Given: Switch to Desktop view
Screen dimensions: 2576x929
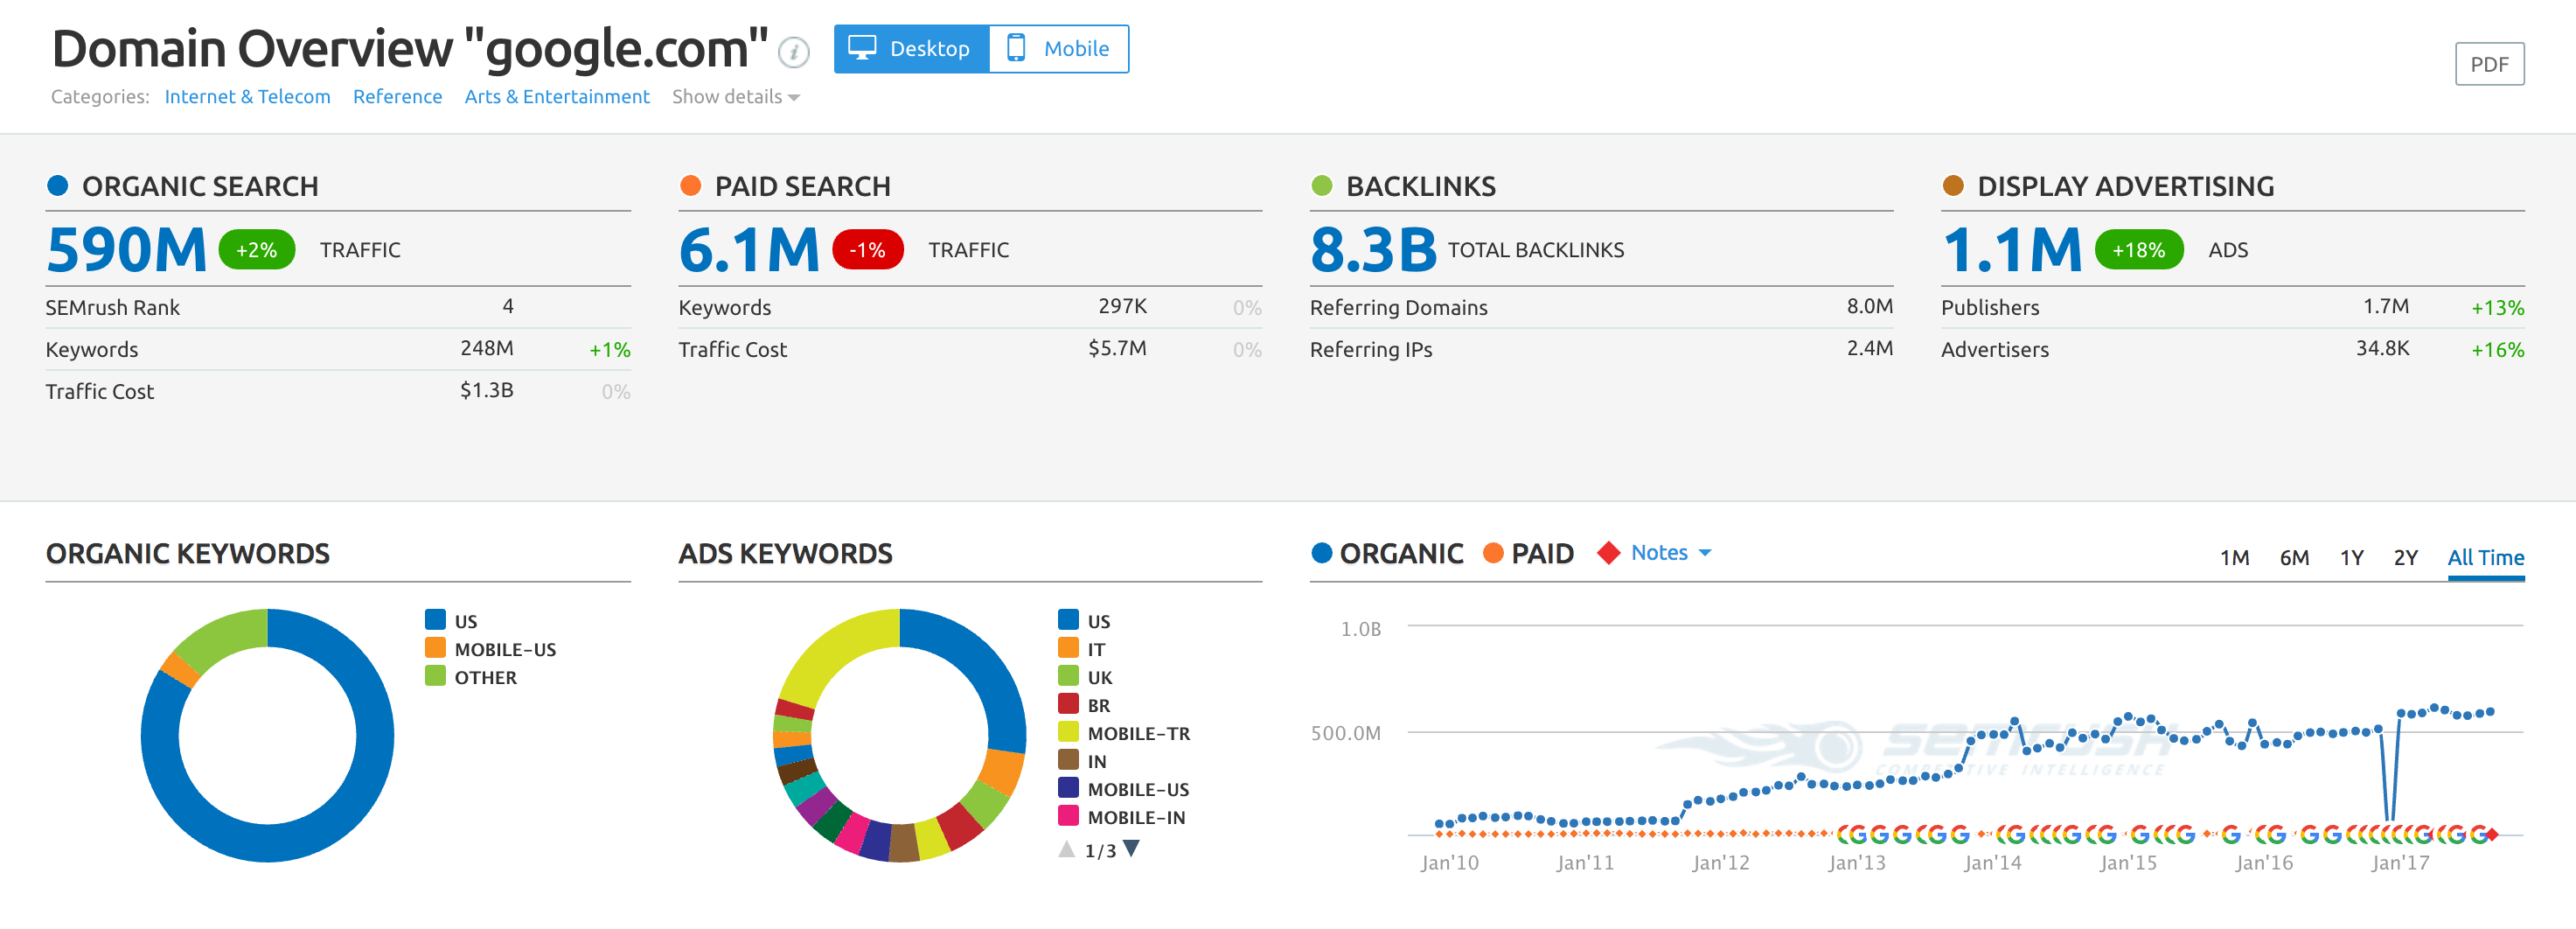Looking at the screenshot, I should point(911,49).
